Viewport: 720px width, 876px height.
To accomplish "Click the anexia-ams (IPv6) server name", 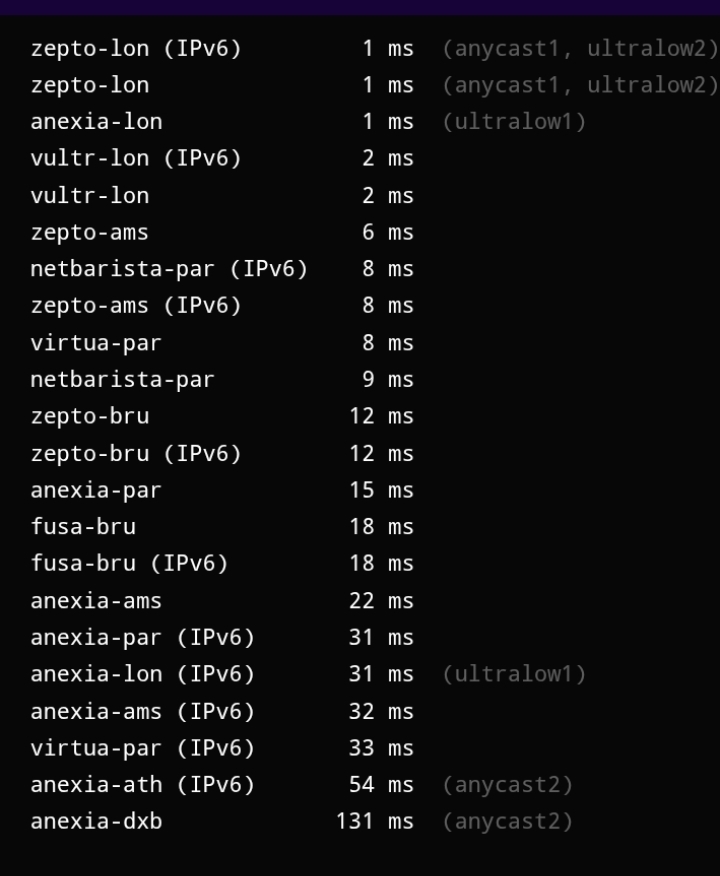I will 142,711.
